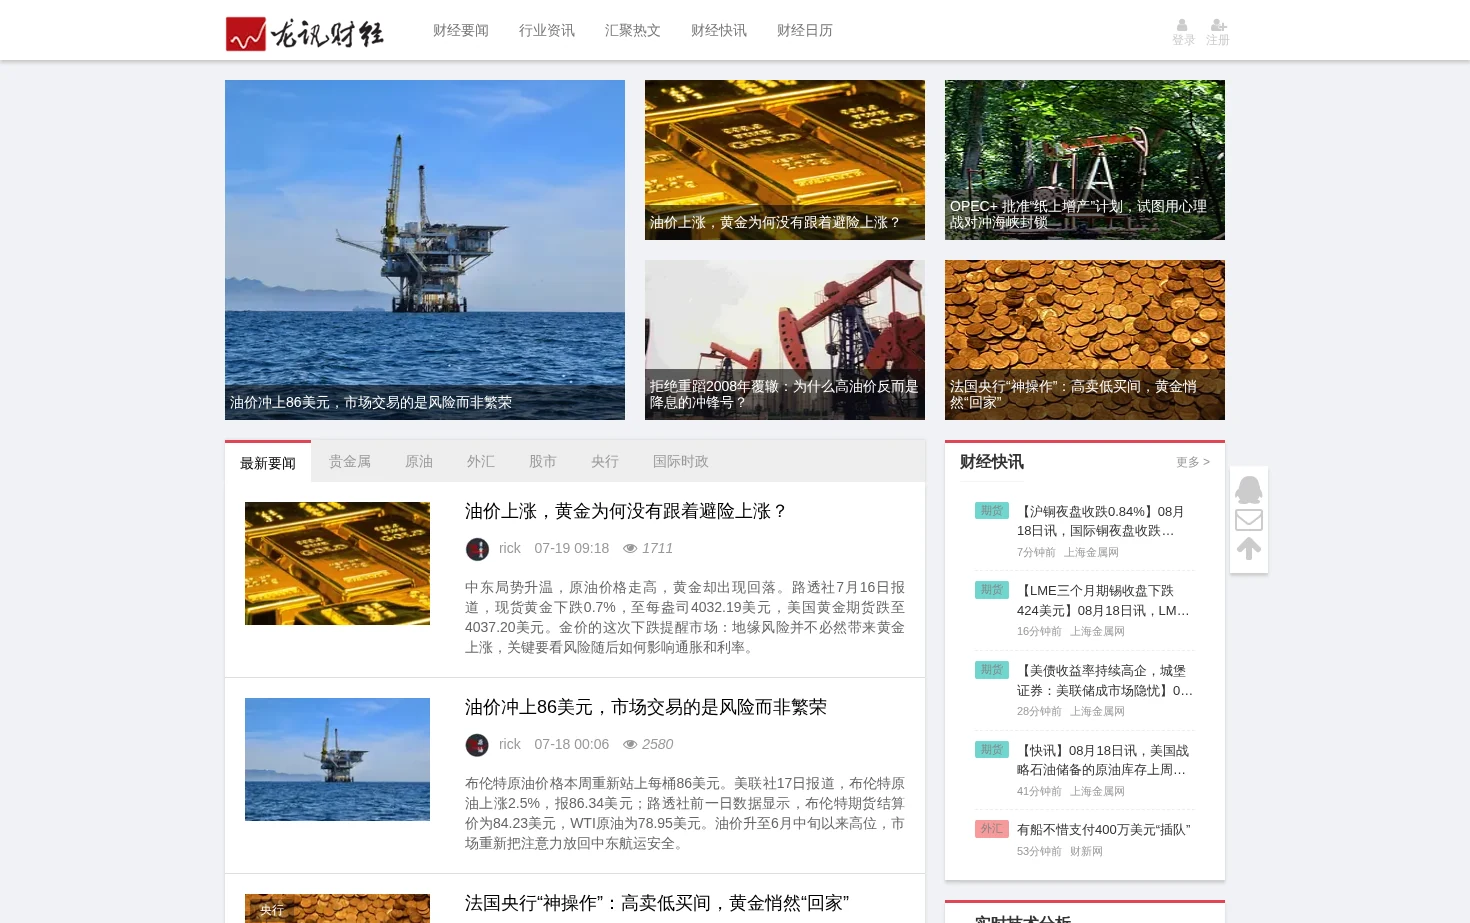
Task: Open the red pumpjacks 拒绝重蹈2008 banner
Action: 785,340
